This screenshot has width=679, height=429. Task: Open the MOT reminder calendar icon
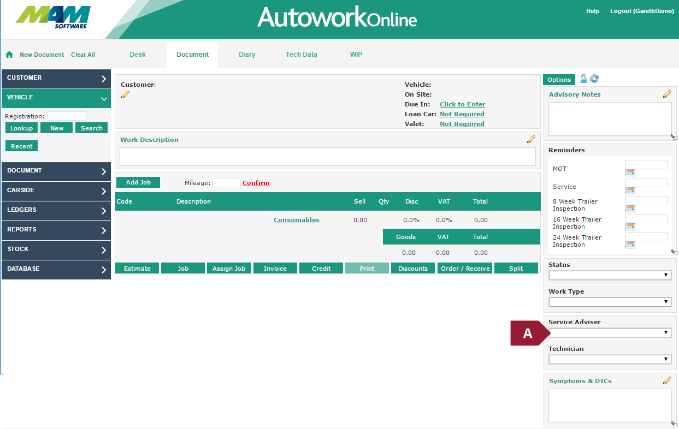pyautogui.click(x=630, y=173)
